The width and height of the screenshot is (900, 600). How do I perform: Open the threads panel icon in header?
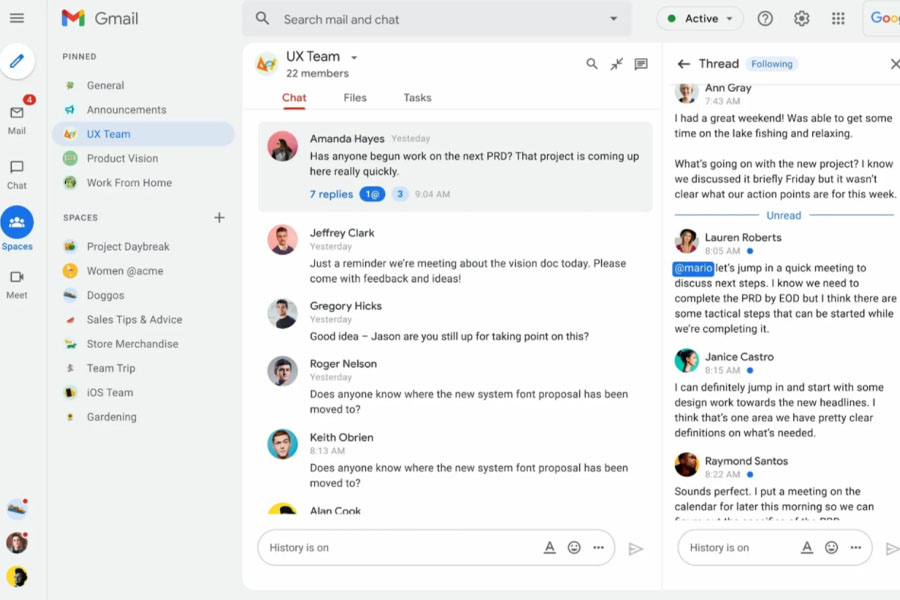click(x=641, y=64)
